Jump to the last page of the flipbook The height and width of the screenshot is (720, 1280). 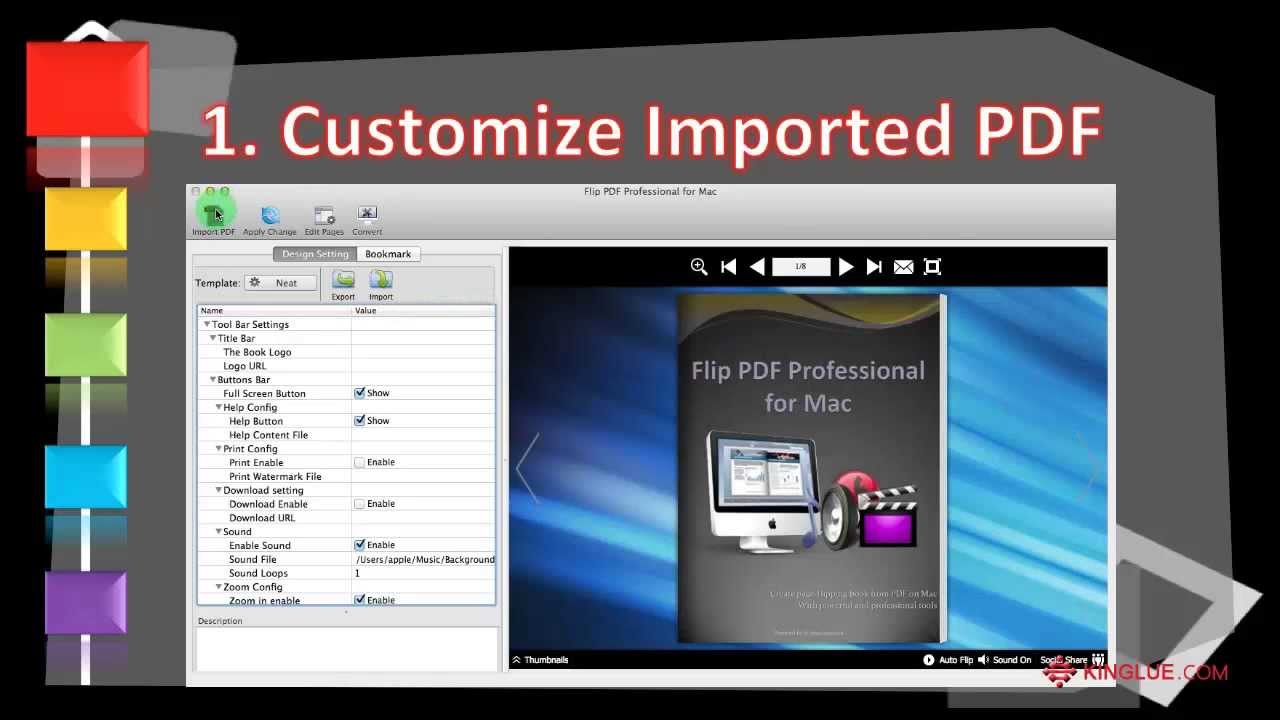click(x=874, y=266)
